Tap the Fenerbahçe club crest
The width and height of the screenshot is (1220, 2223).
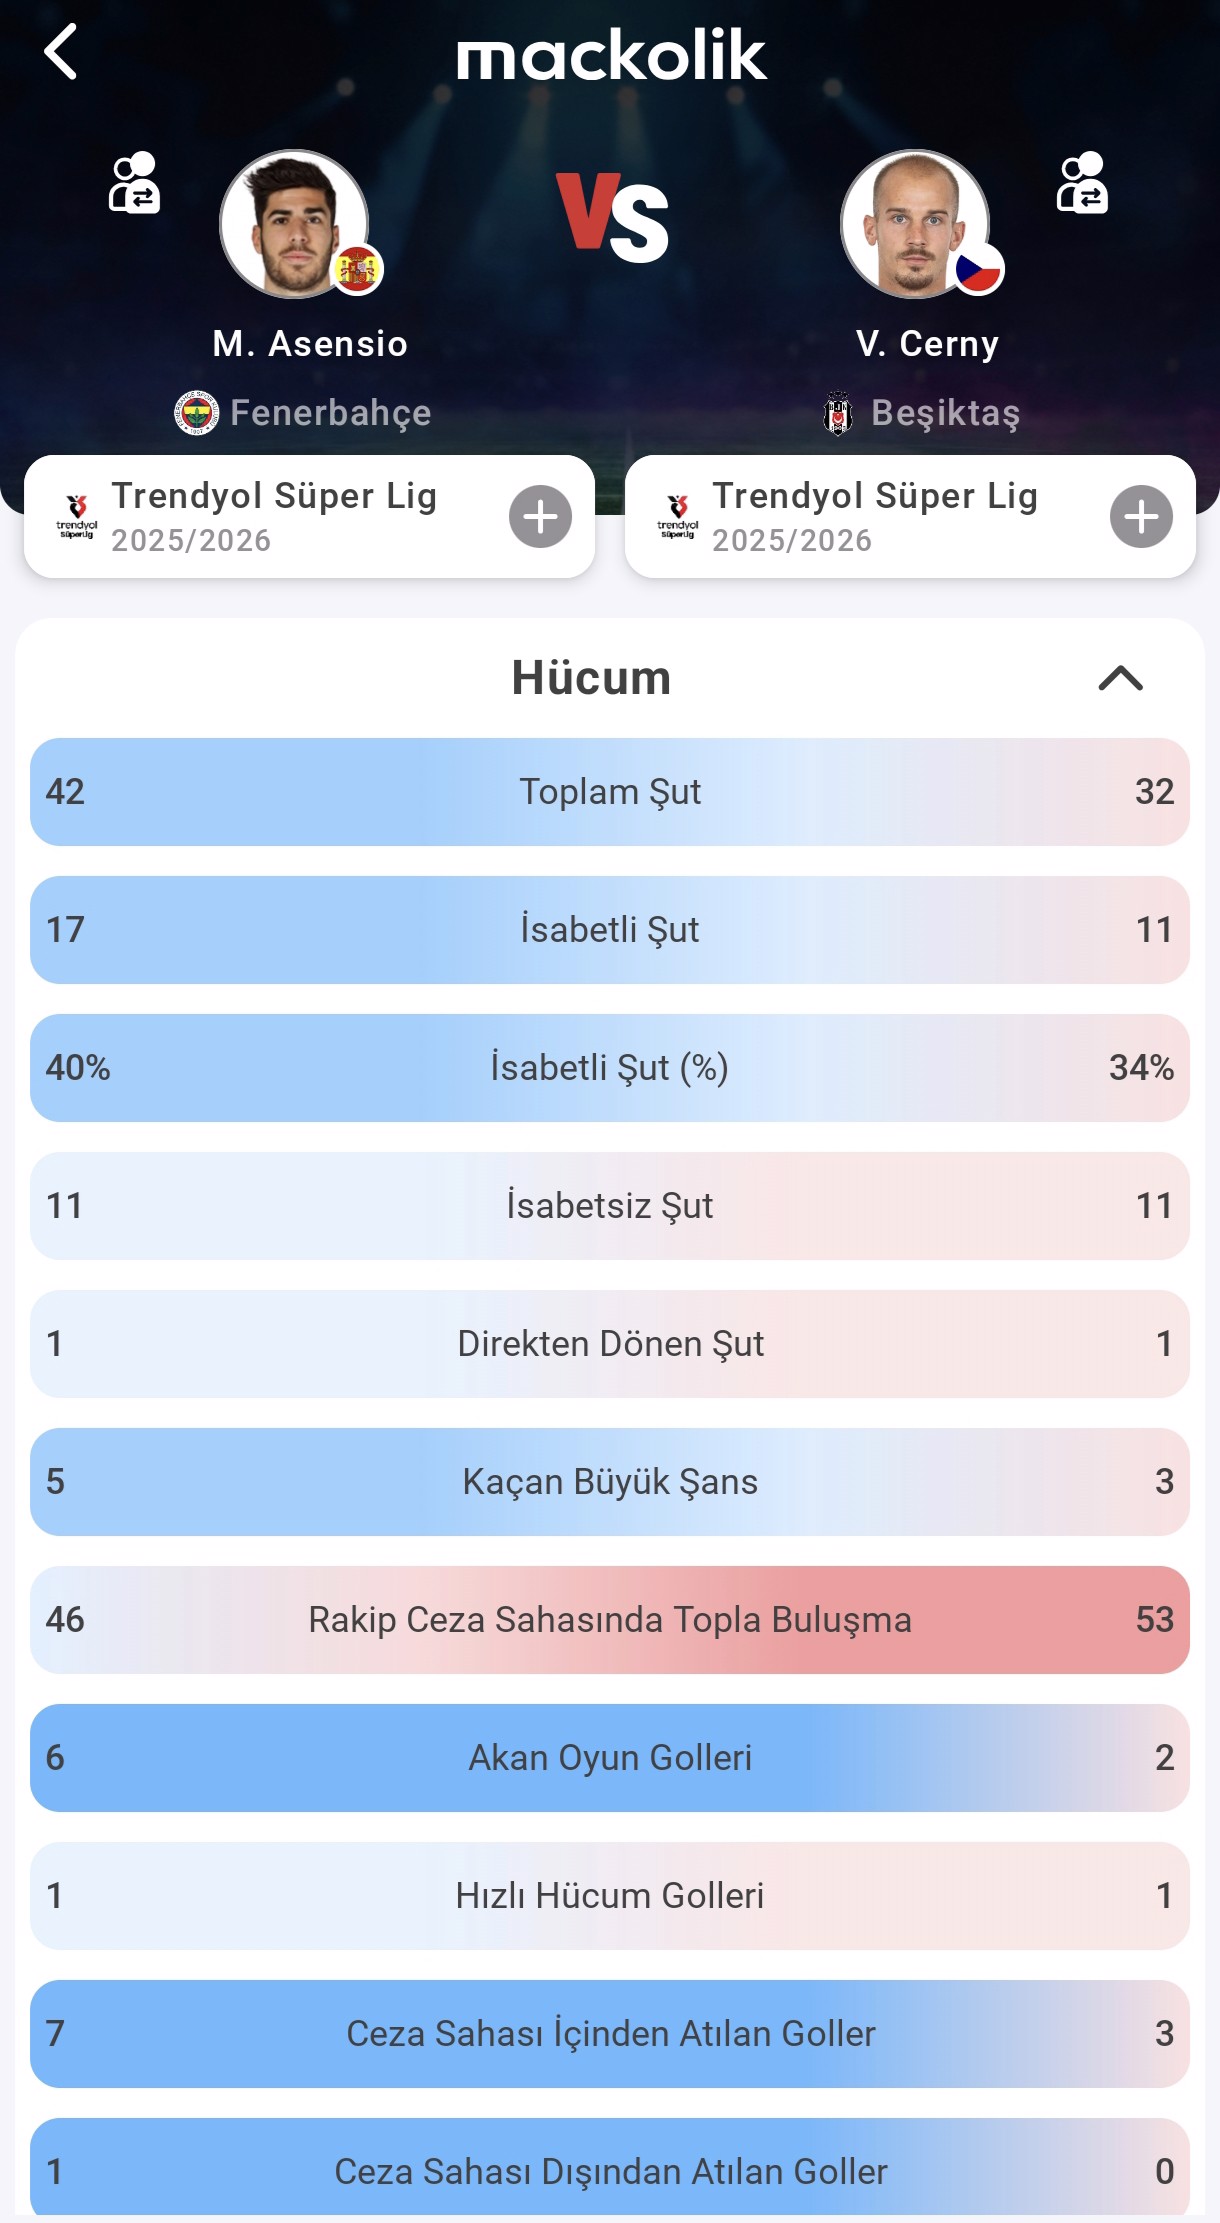198,413
